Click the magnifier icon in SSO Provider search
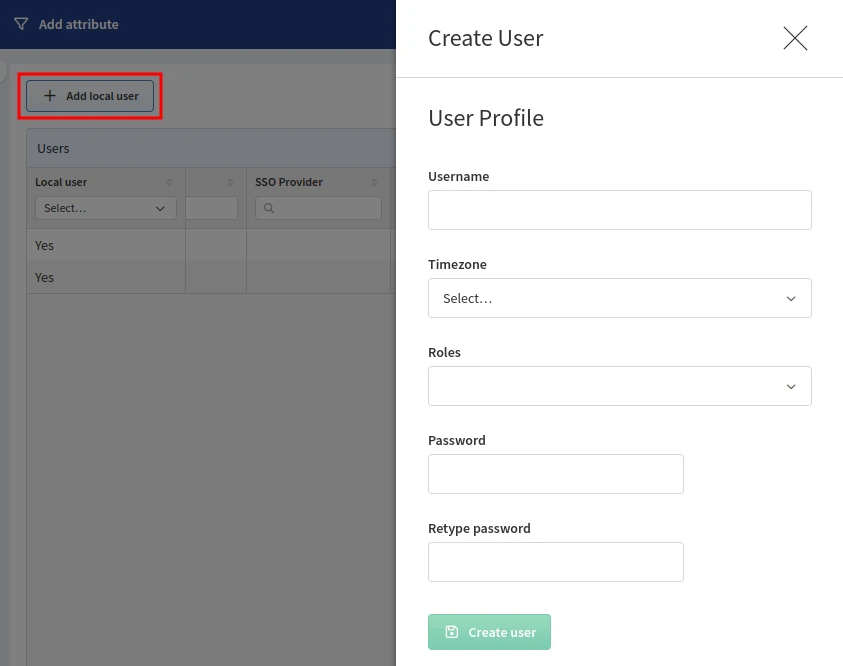843x666 pixels. coord(268,208)
